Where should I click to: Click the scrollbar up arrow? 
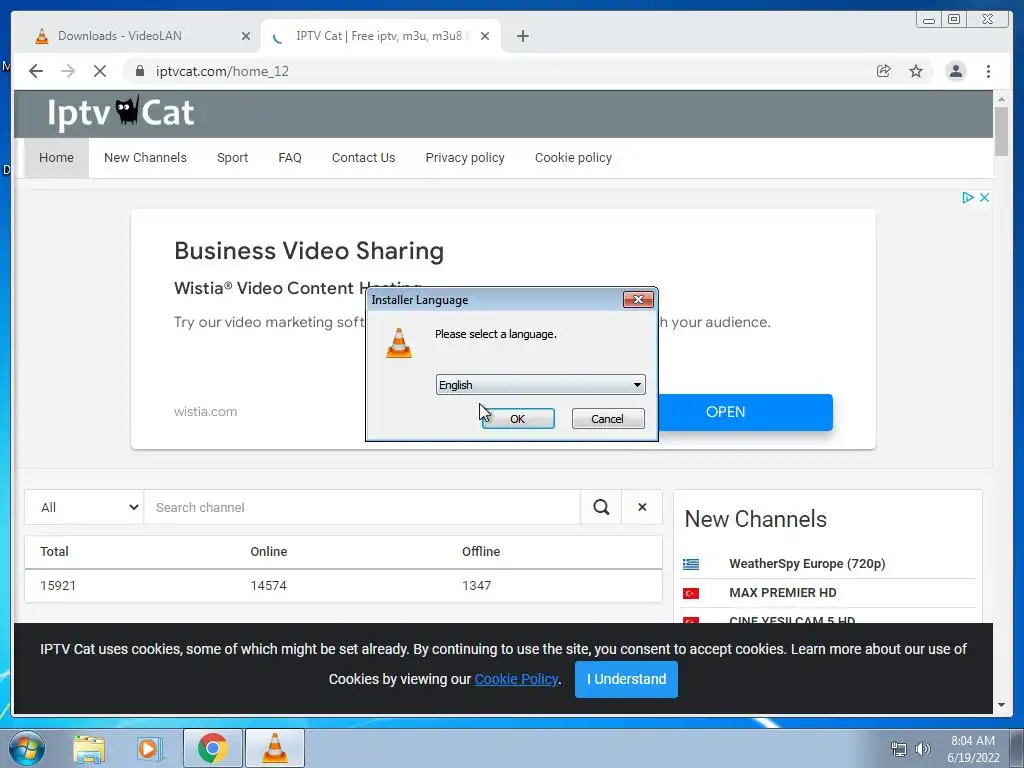(x=1001, y=99)
